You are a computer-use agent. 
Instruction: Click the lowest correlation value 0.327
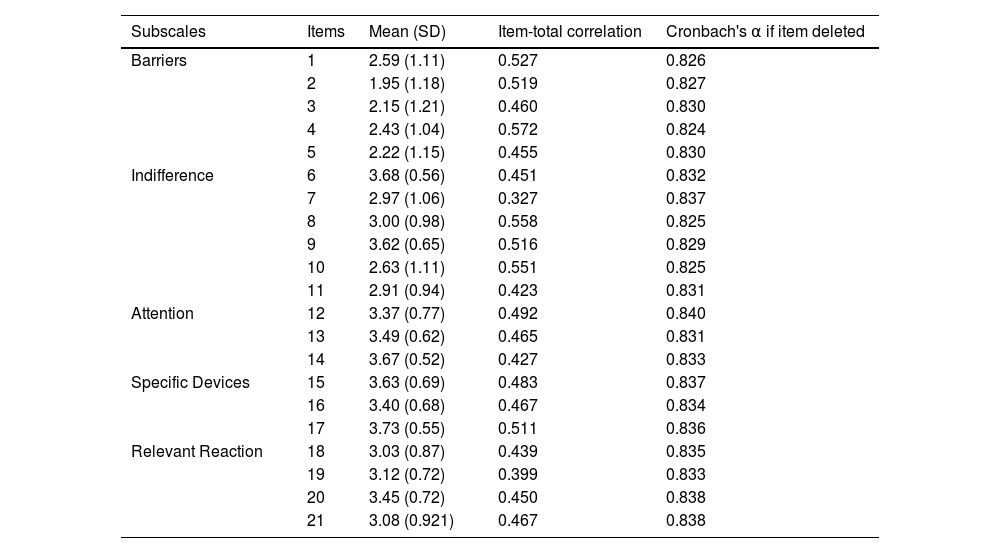coord(518,199)
